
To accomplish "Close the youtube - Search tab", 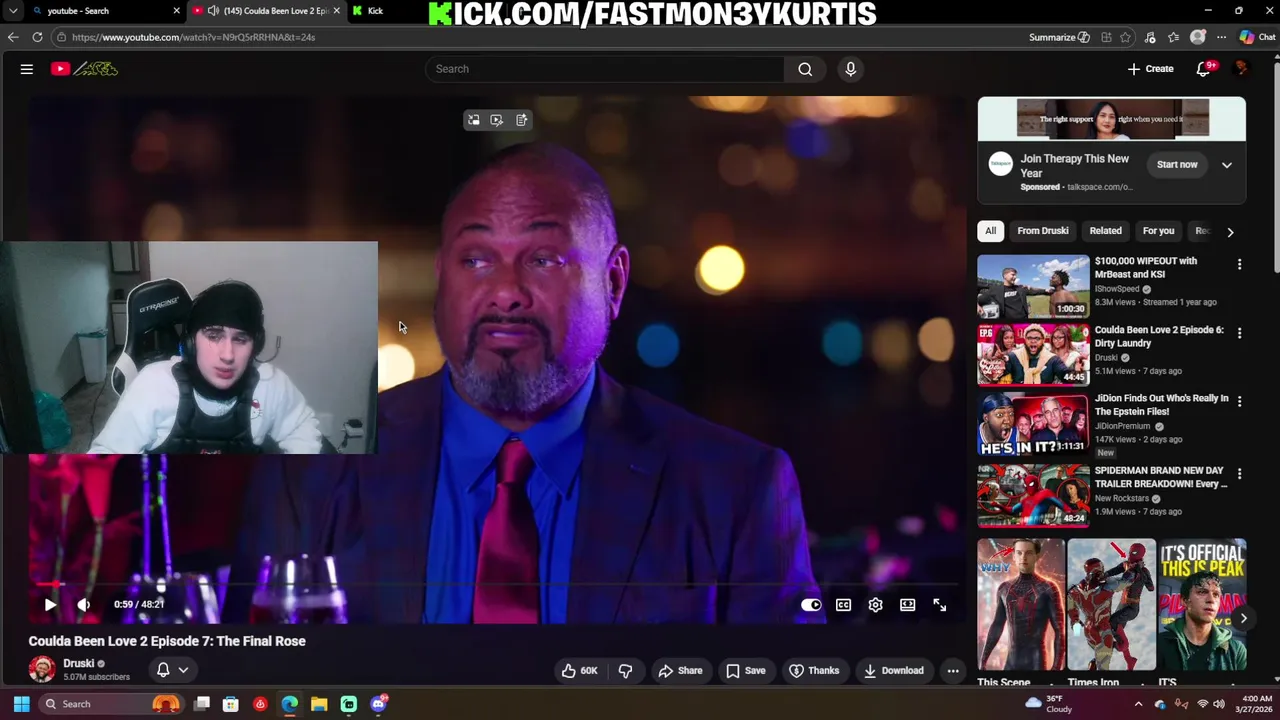I will pos(177,11).
